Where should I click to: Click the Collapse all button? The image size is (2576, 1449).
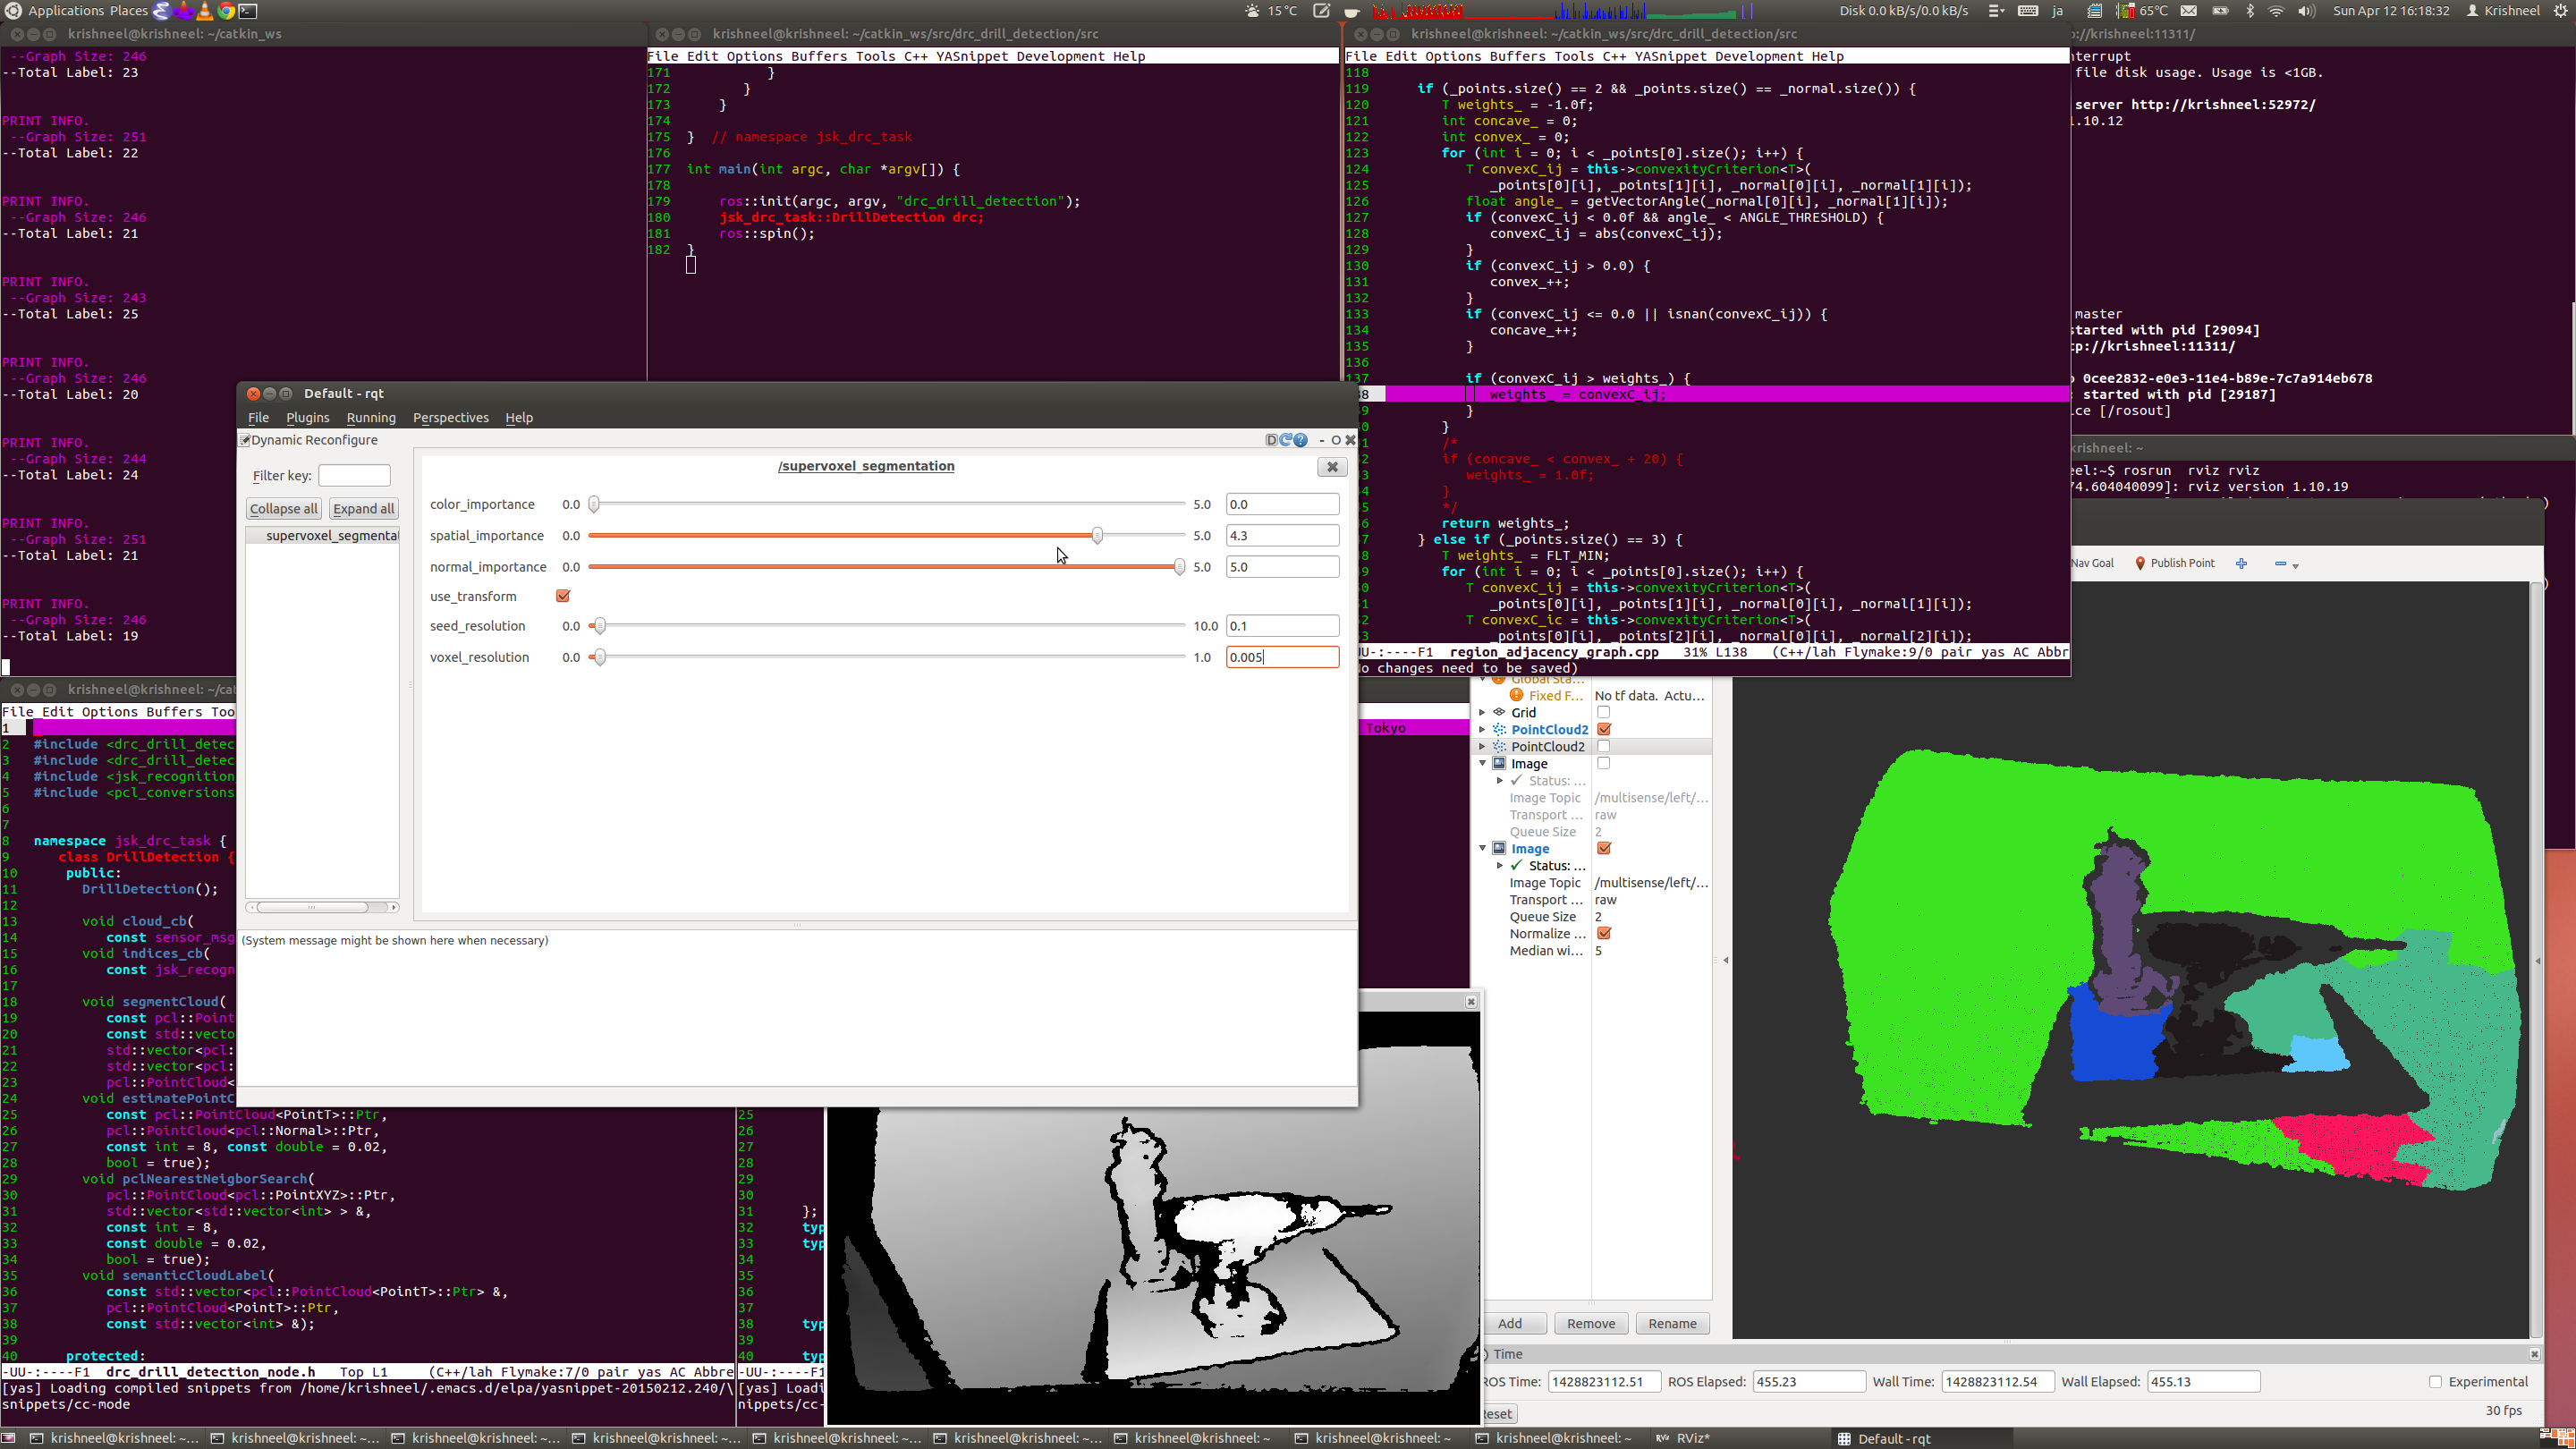tap(283, 508)
